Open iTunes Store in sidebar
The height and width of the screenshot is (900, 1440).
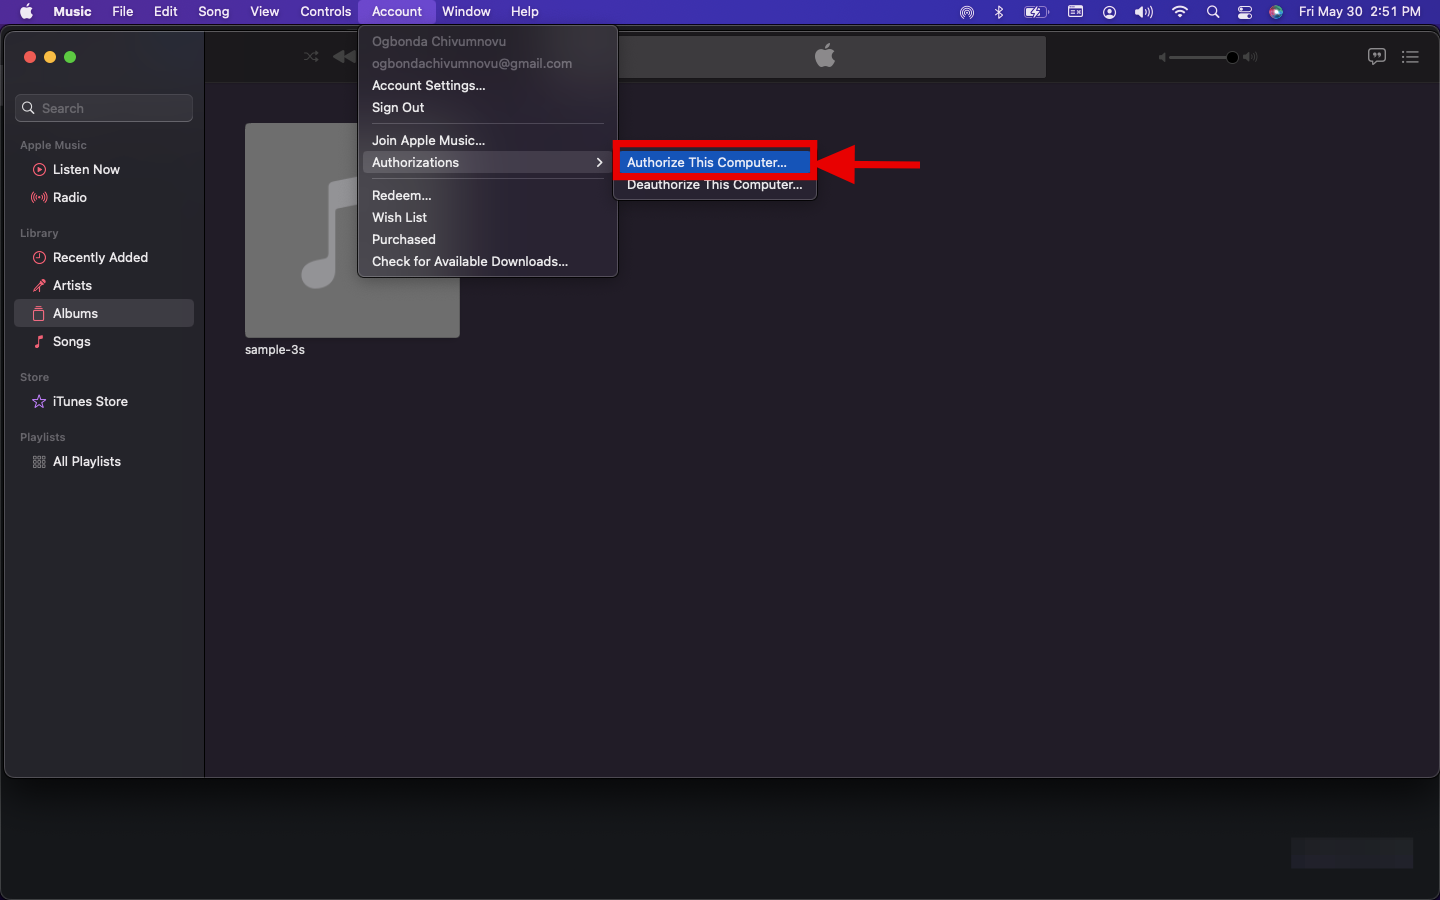pyautogui.click(x=104, y=402)
